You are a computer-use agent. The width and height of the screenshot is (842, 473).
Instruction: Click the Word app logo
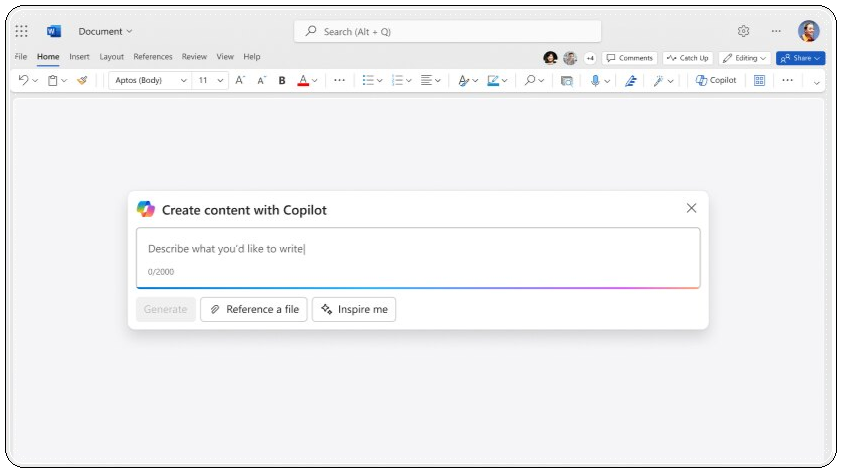point(54,31)
